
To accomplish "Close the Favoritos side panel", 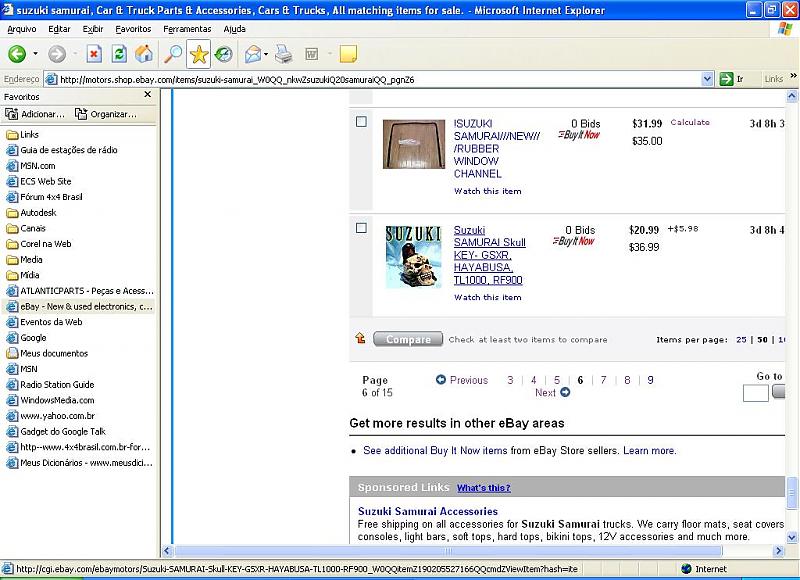I will (x=147, y=95).
